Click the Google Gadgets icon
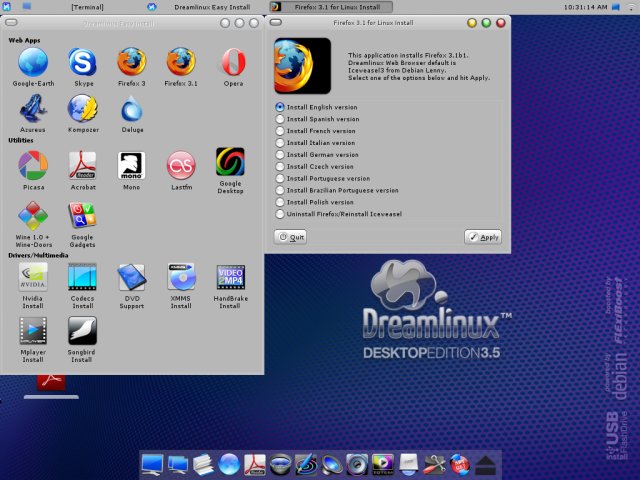The height and width of the screenshot is (480, 640). 82,215
